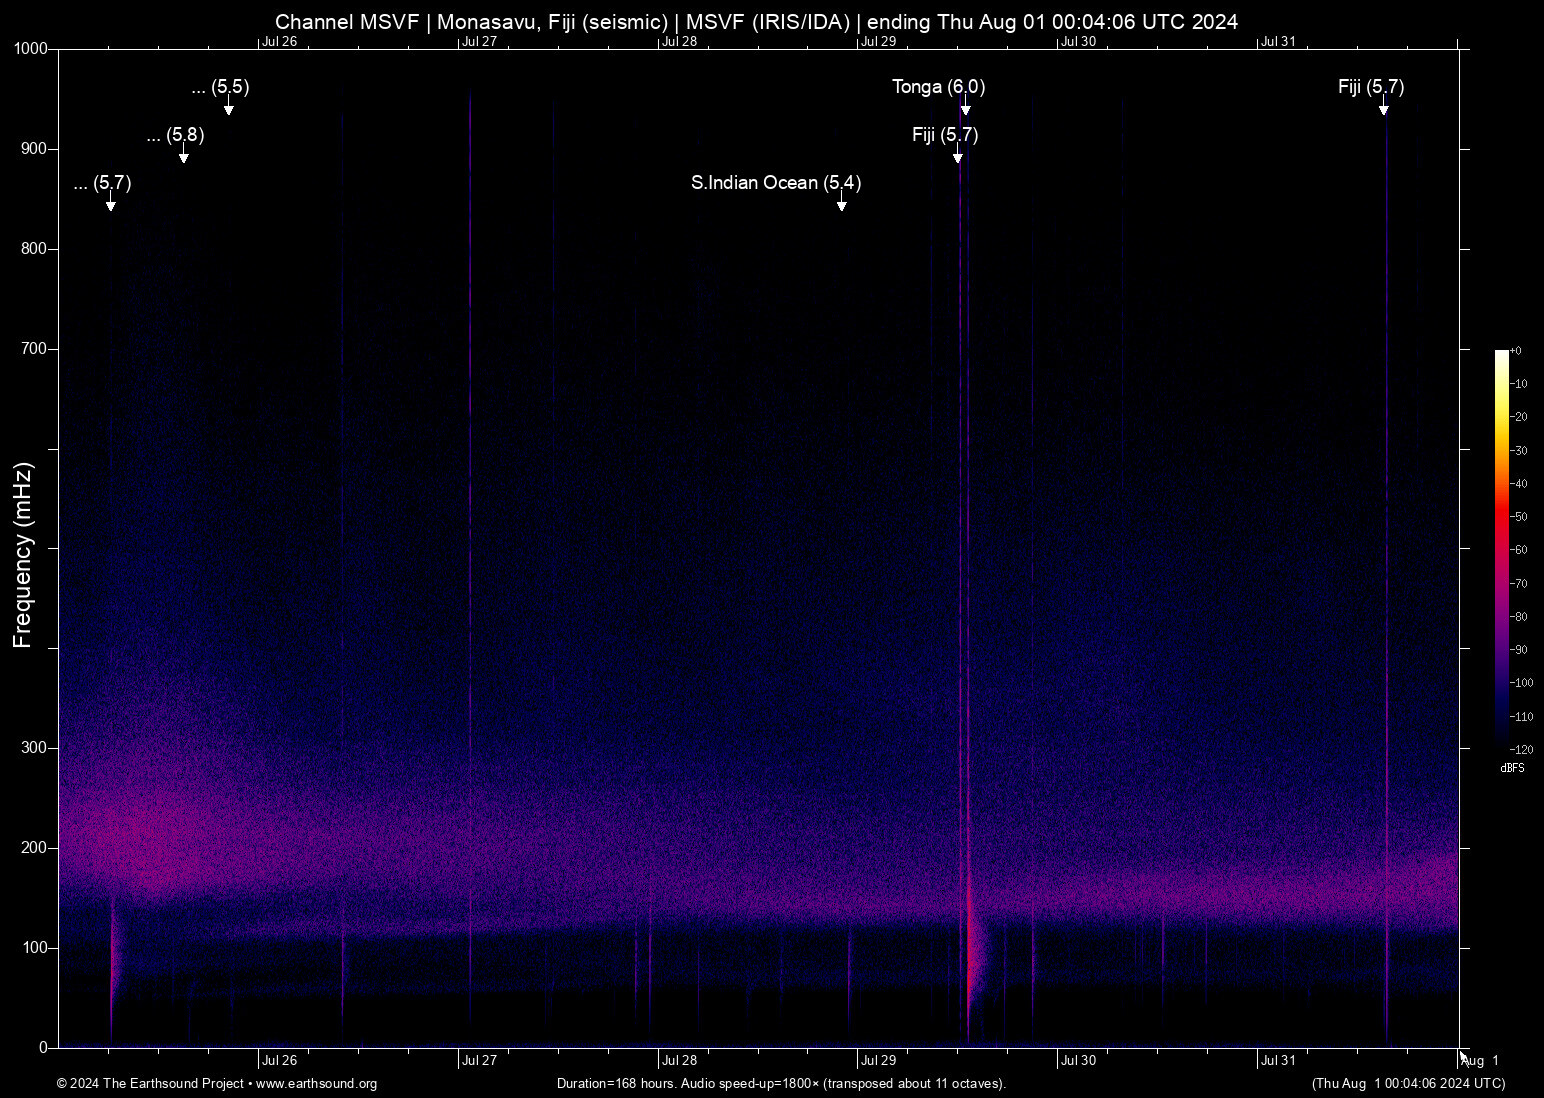Click the Fiji (5.7) label directly beneath Tonga (6.0)
This screenshot has width=1544, height=1098.
[x=945, y=135]
